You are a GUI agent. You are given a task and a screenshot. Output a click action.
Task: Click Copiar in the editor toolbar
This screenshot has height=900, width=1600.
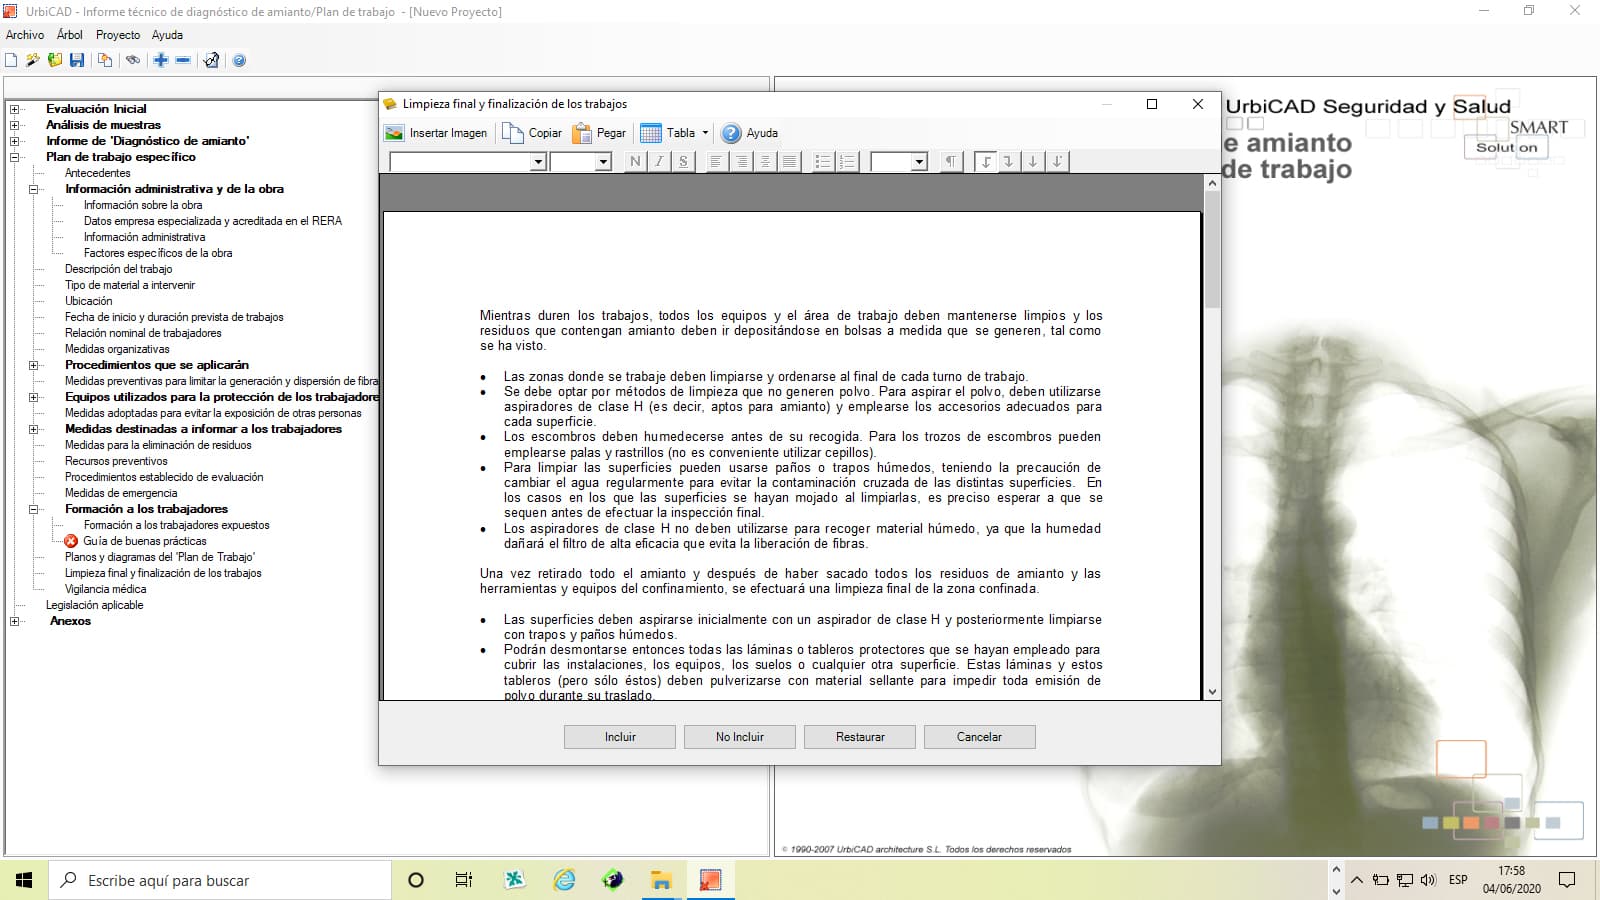click(x=533, y=133)
